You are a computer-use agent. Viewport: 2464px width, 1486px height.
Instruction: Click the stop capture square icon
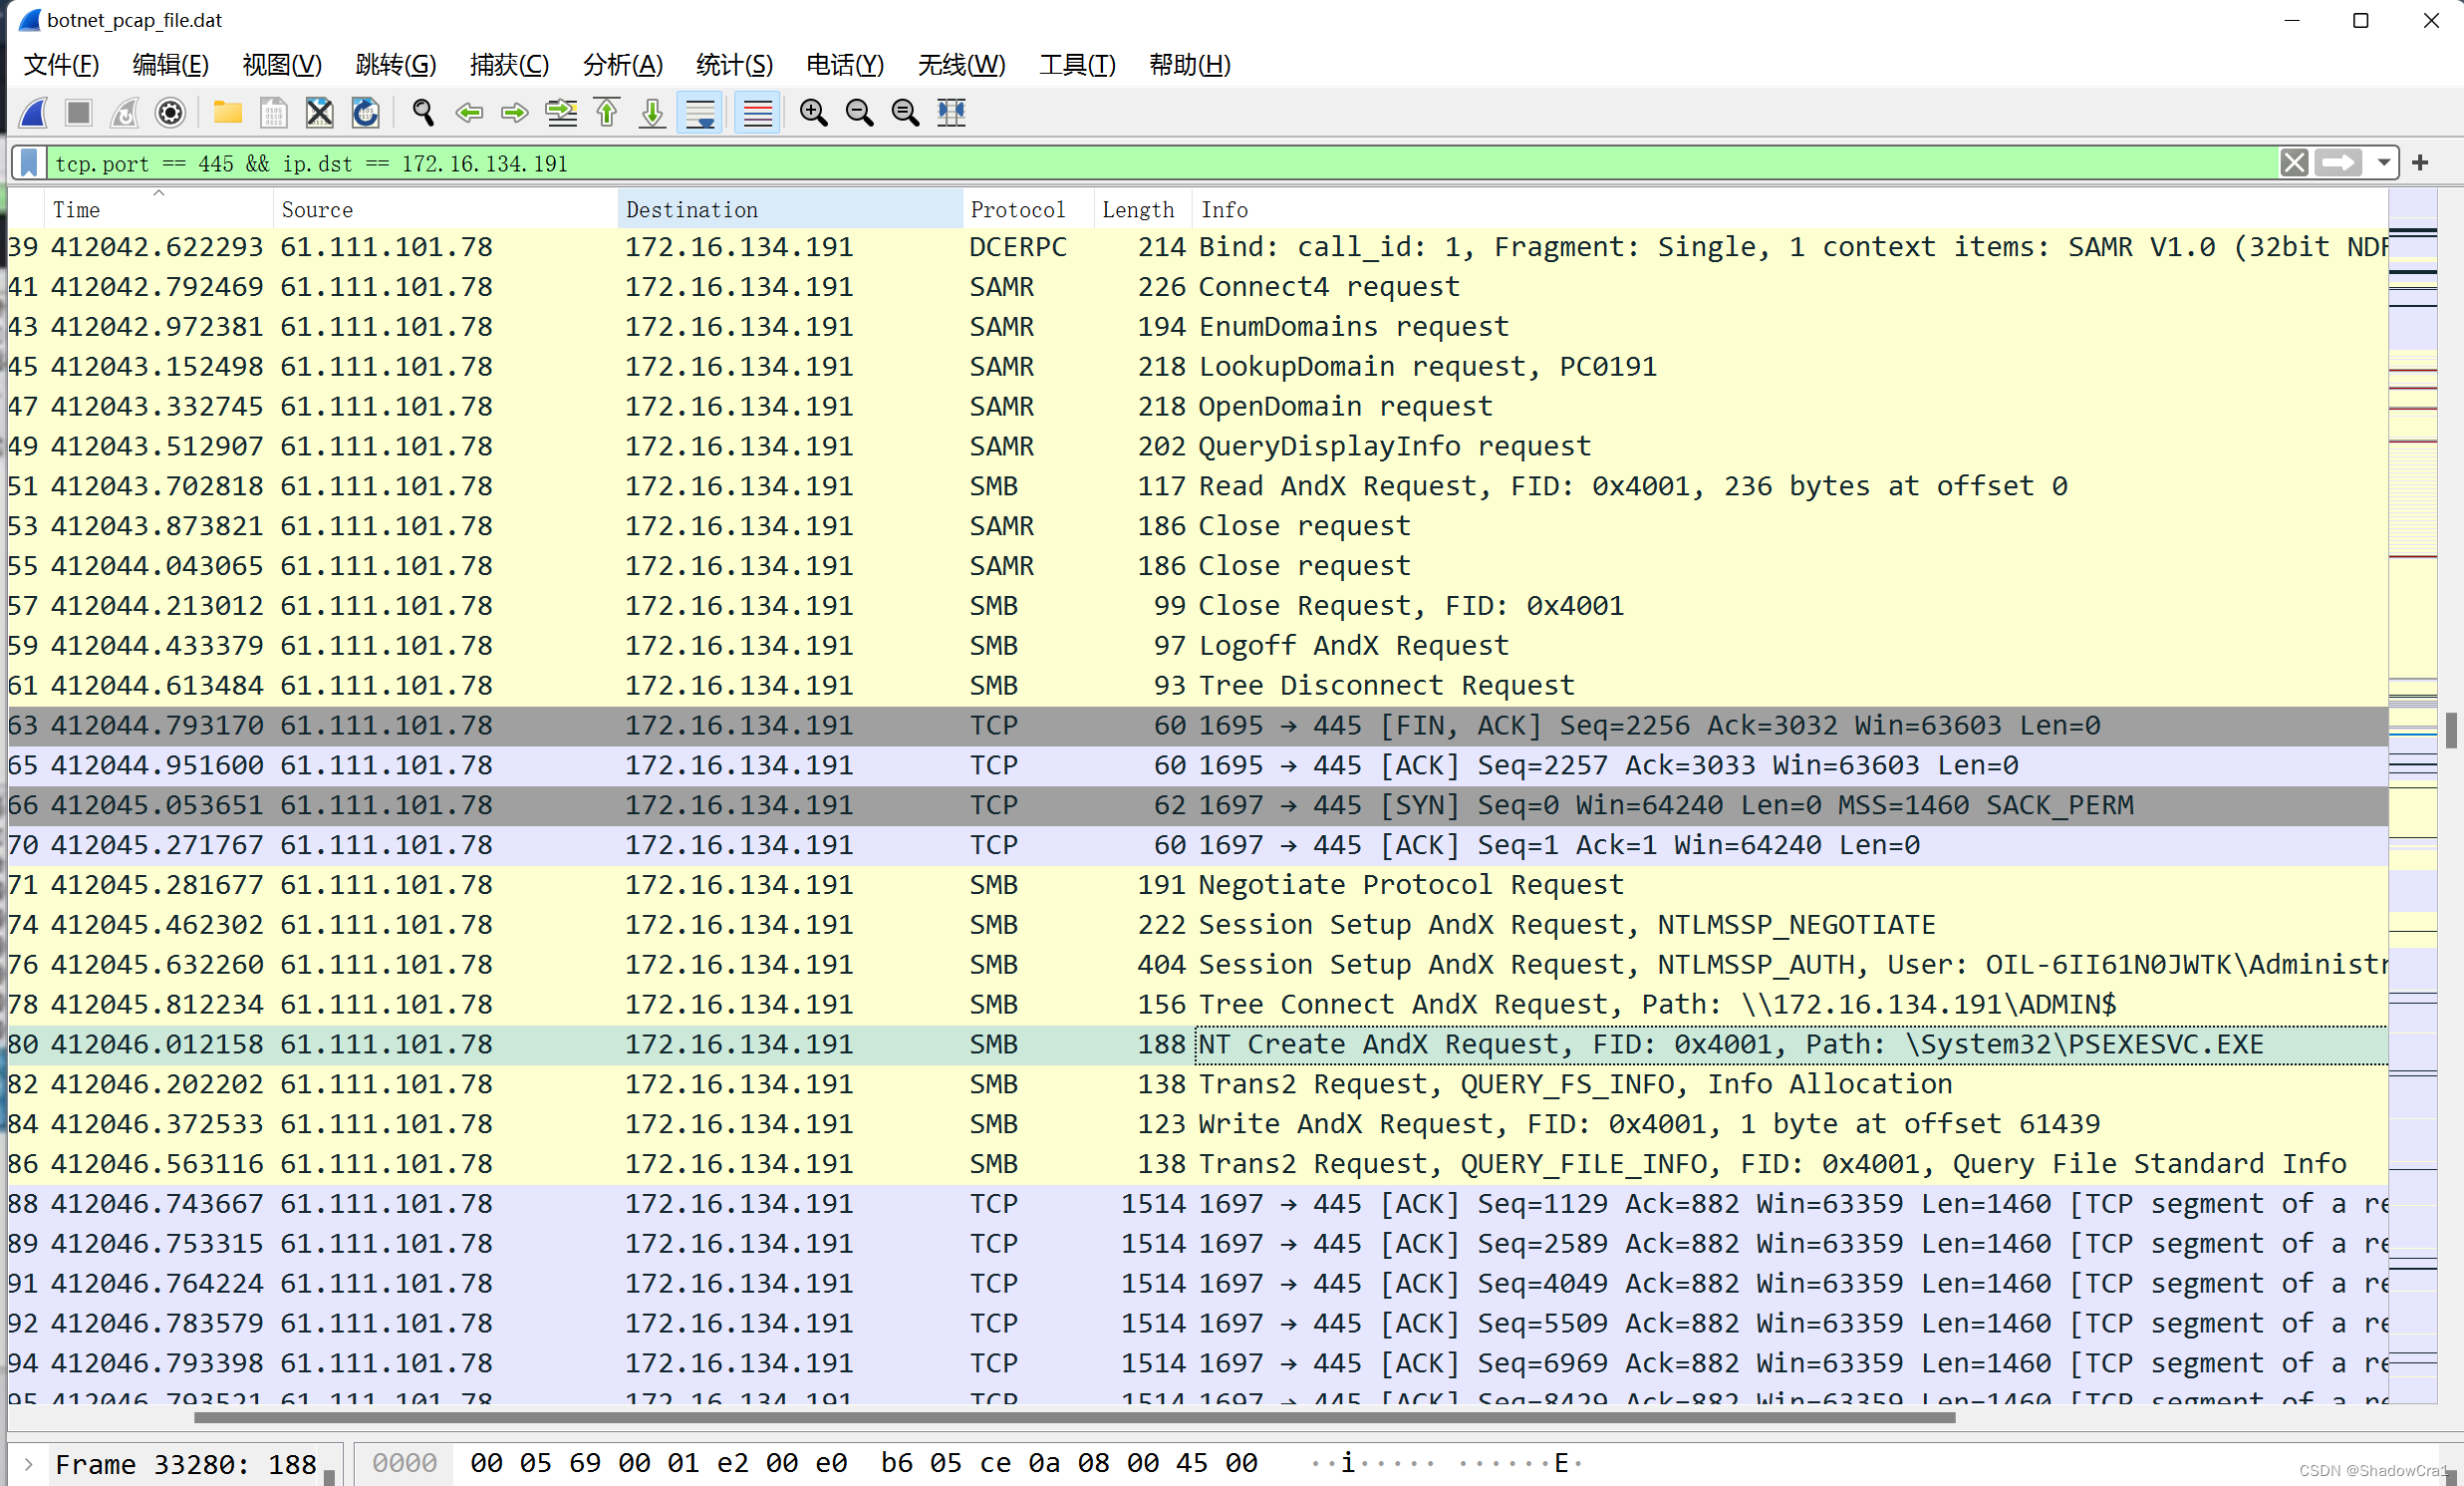(78, 112)
